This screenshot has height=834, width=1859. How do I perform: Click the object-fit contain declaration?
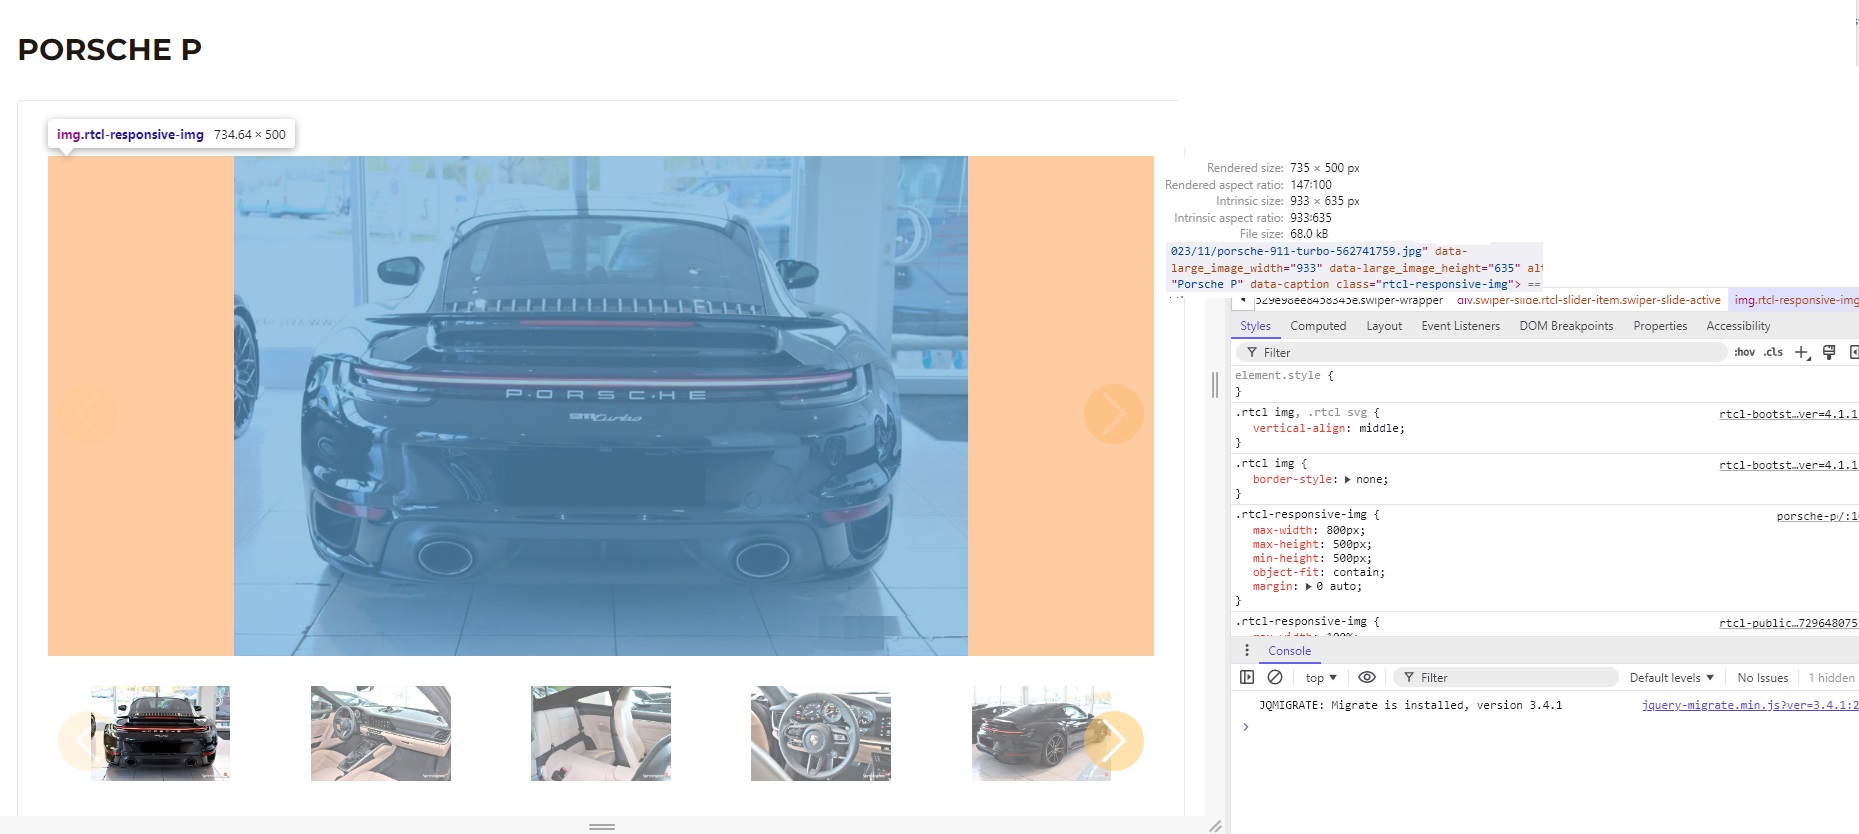tap(1318, 573)
